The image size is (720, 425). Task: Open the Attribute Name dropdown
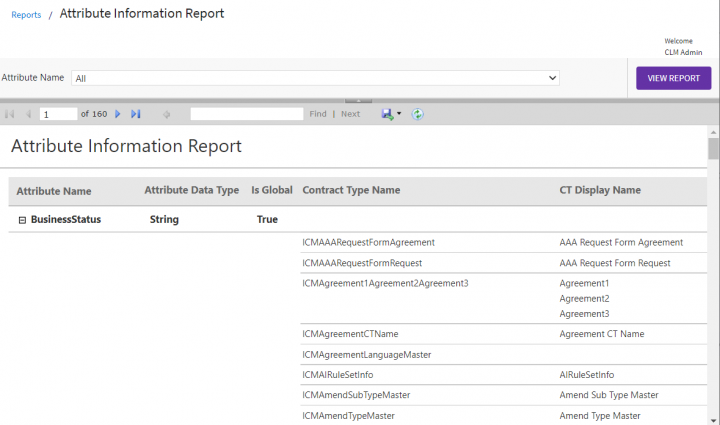coord(315,77)
